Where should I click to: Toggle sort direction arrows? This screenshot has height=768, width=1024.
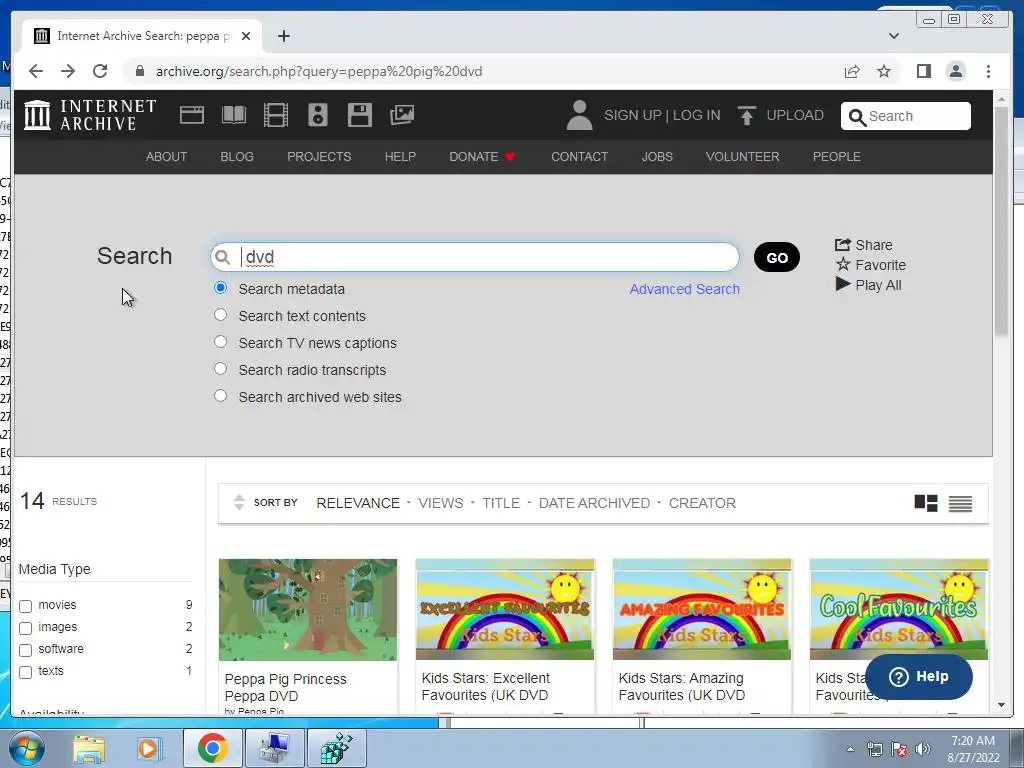point(239,502)
